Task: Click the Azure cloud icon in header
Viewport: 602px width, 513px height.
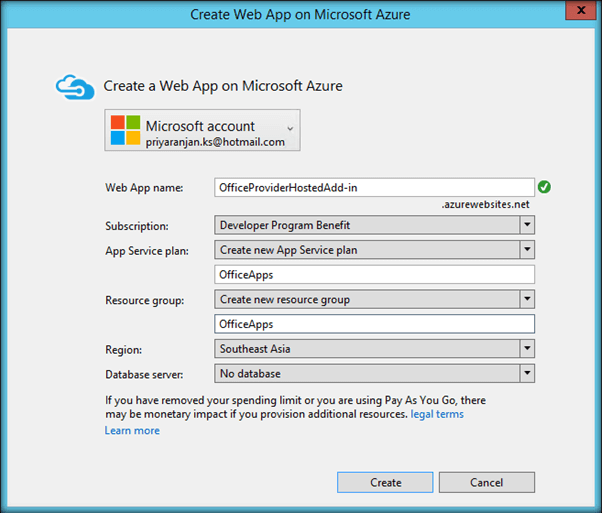Action: (75, 87)
